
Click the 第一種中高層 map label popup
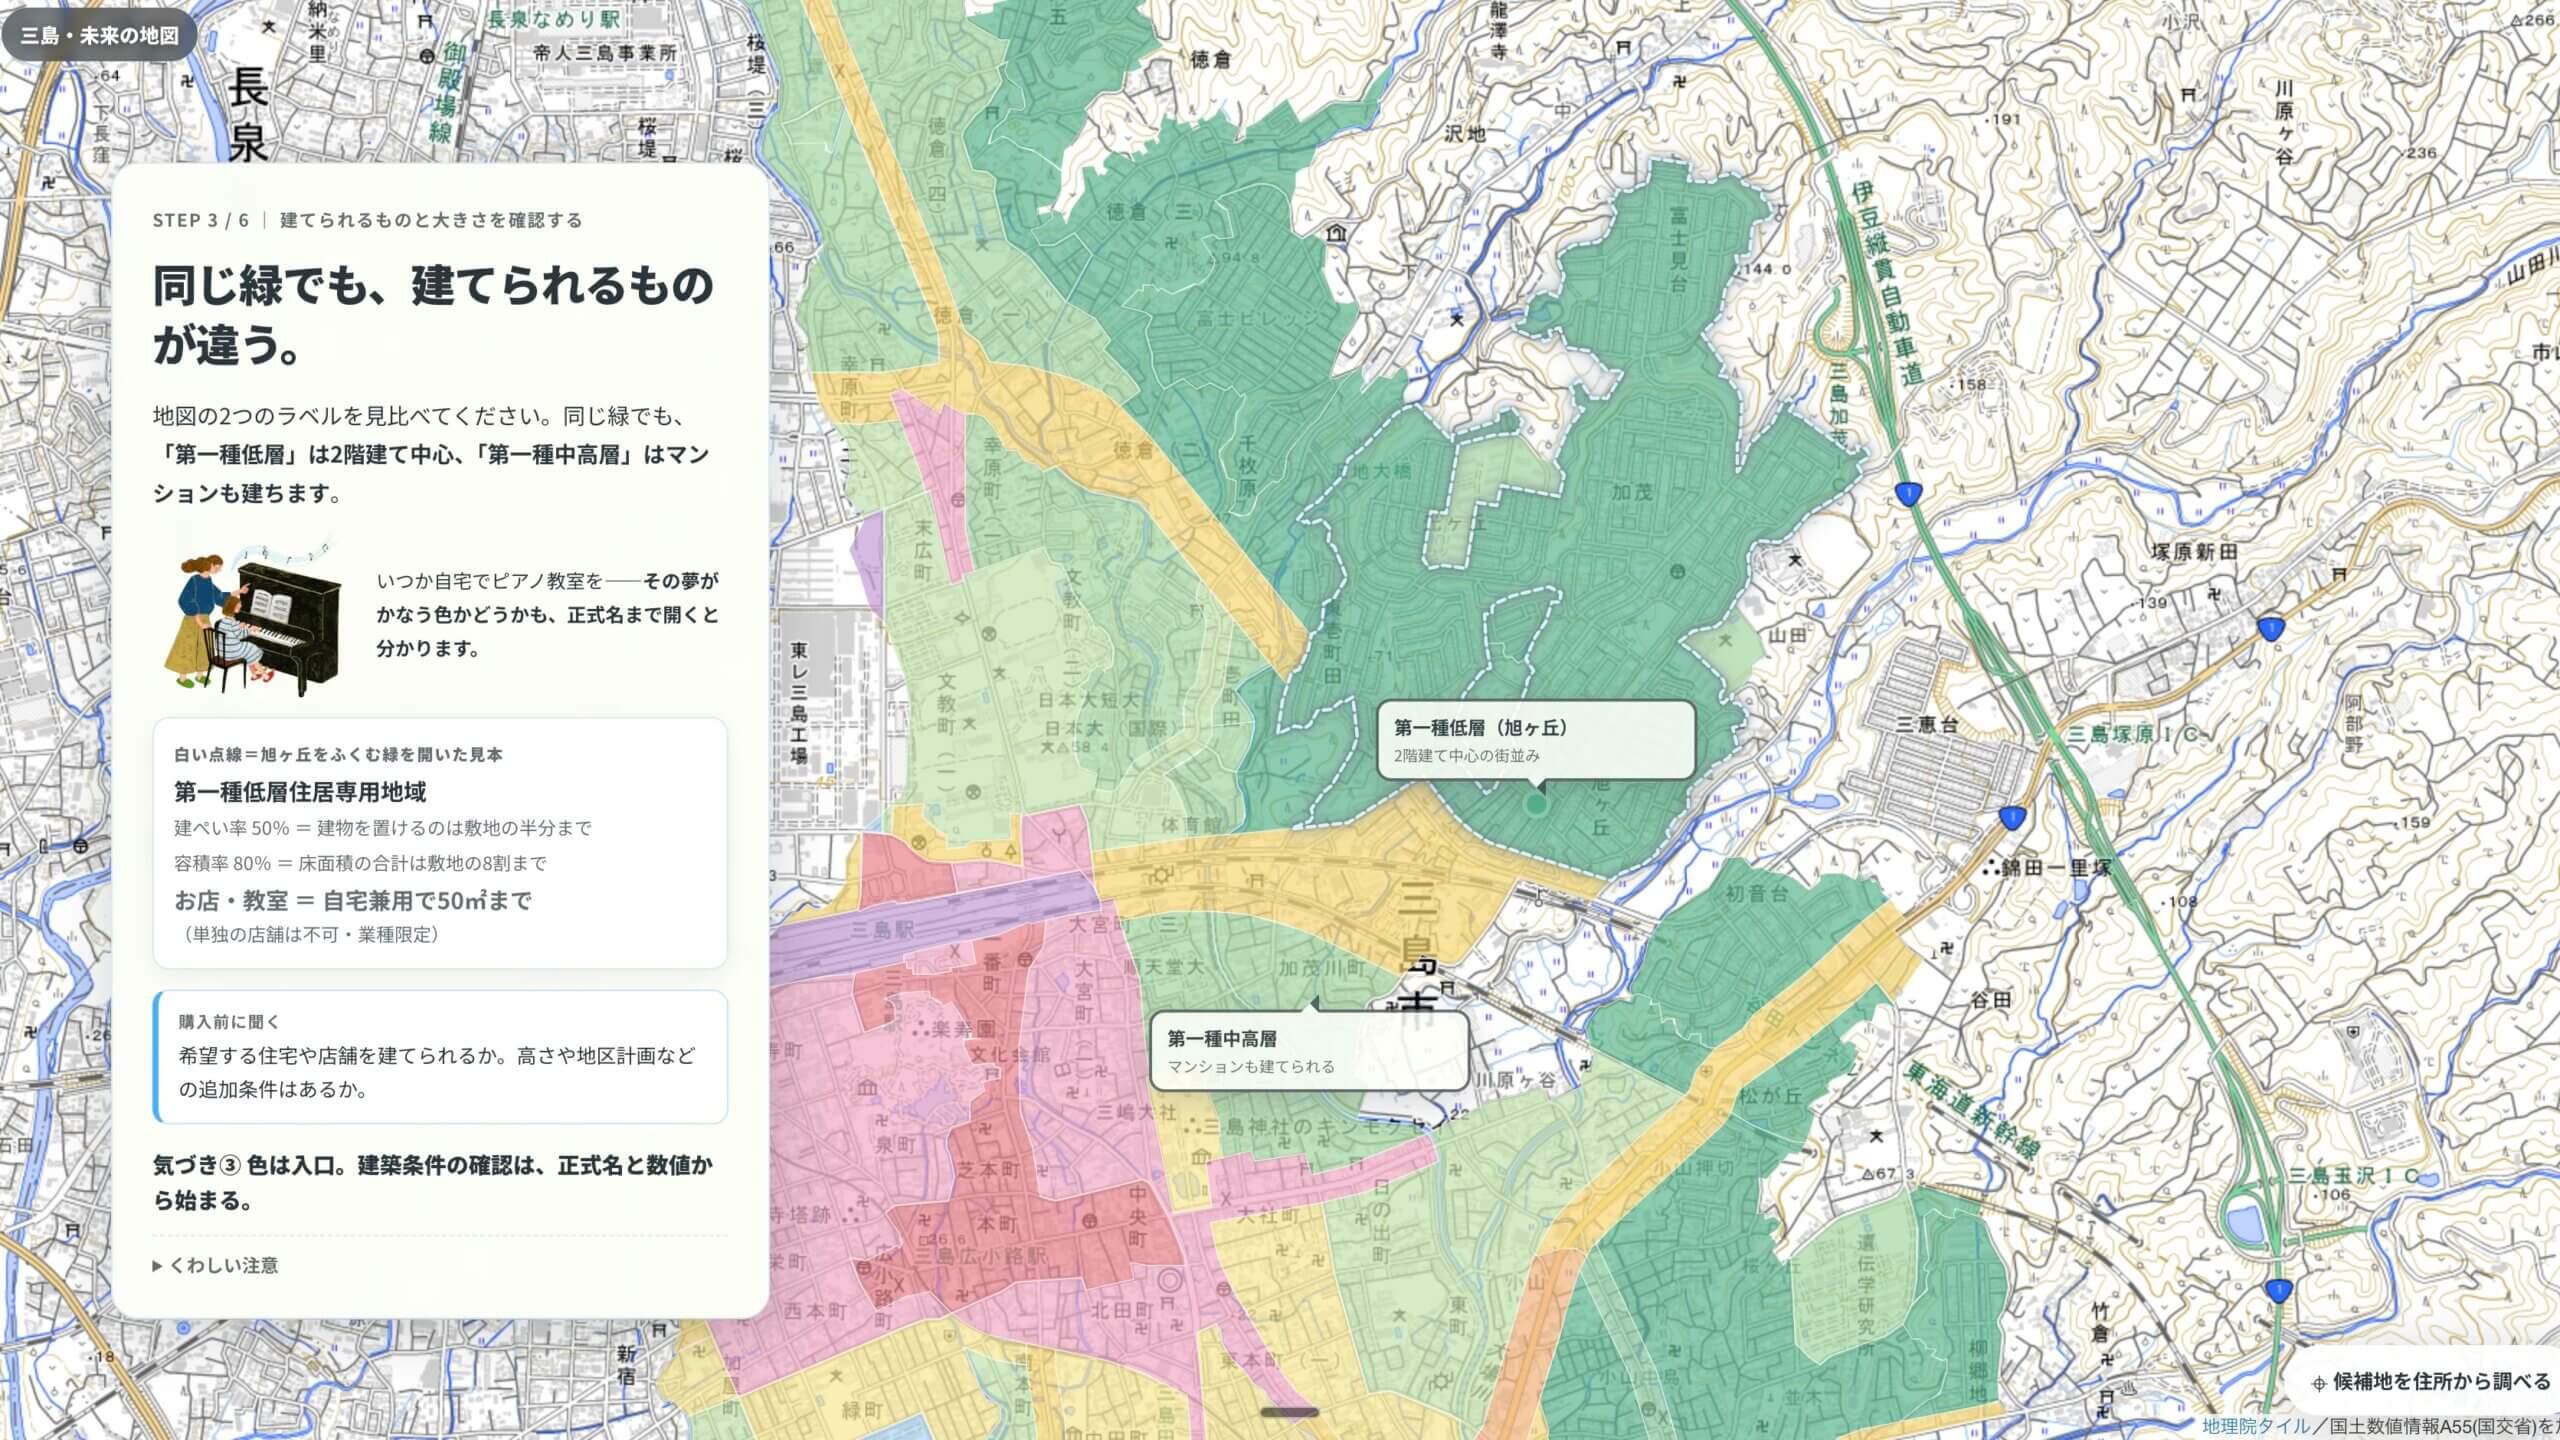click(1309, 1051)
